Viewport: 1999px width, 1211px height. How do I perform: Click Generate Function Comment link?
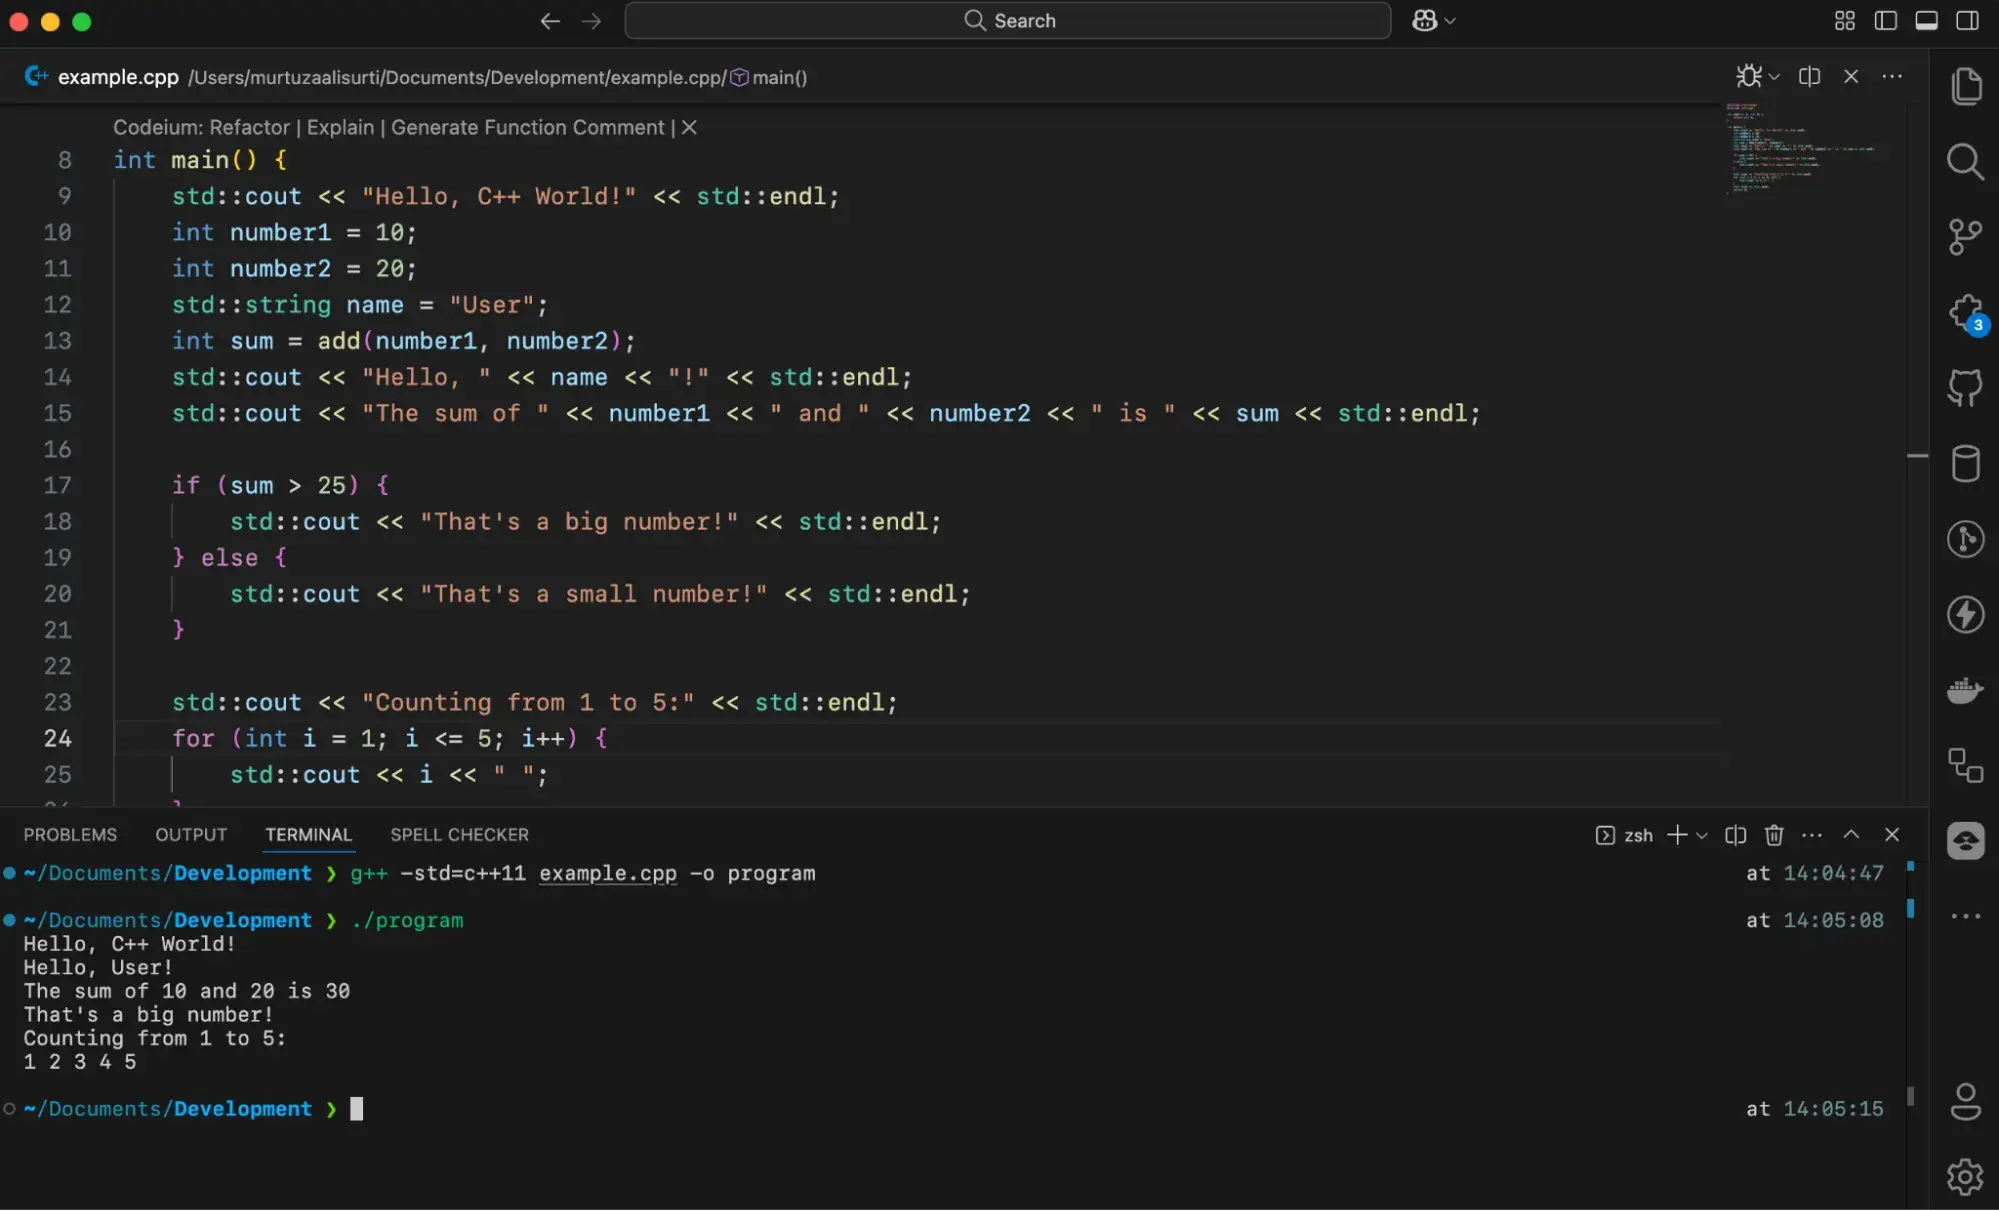click(527, 127)
